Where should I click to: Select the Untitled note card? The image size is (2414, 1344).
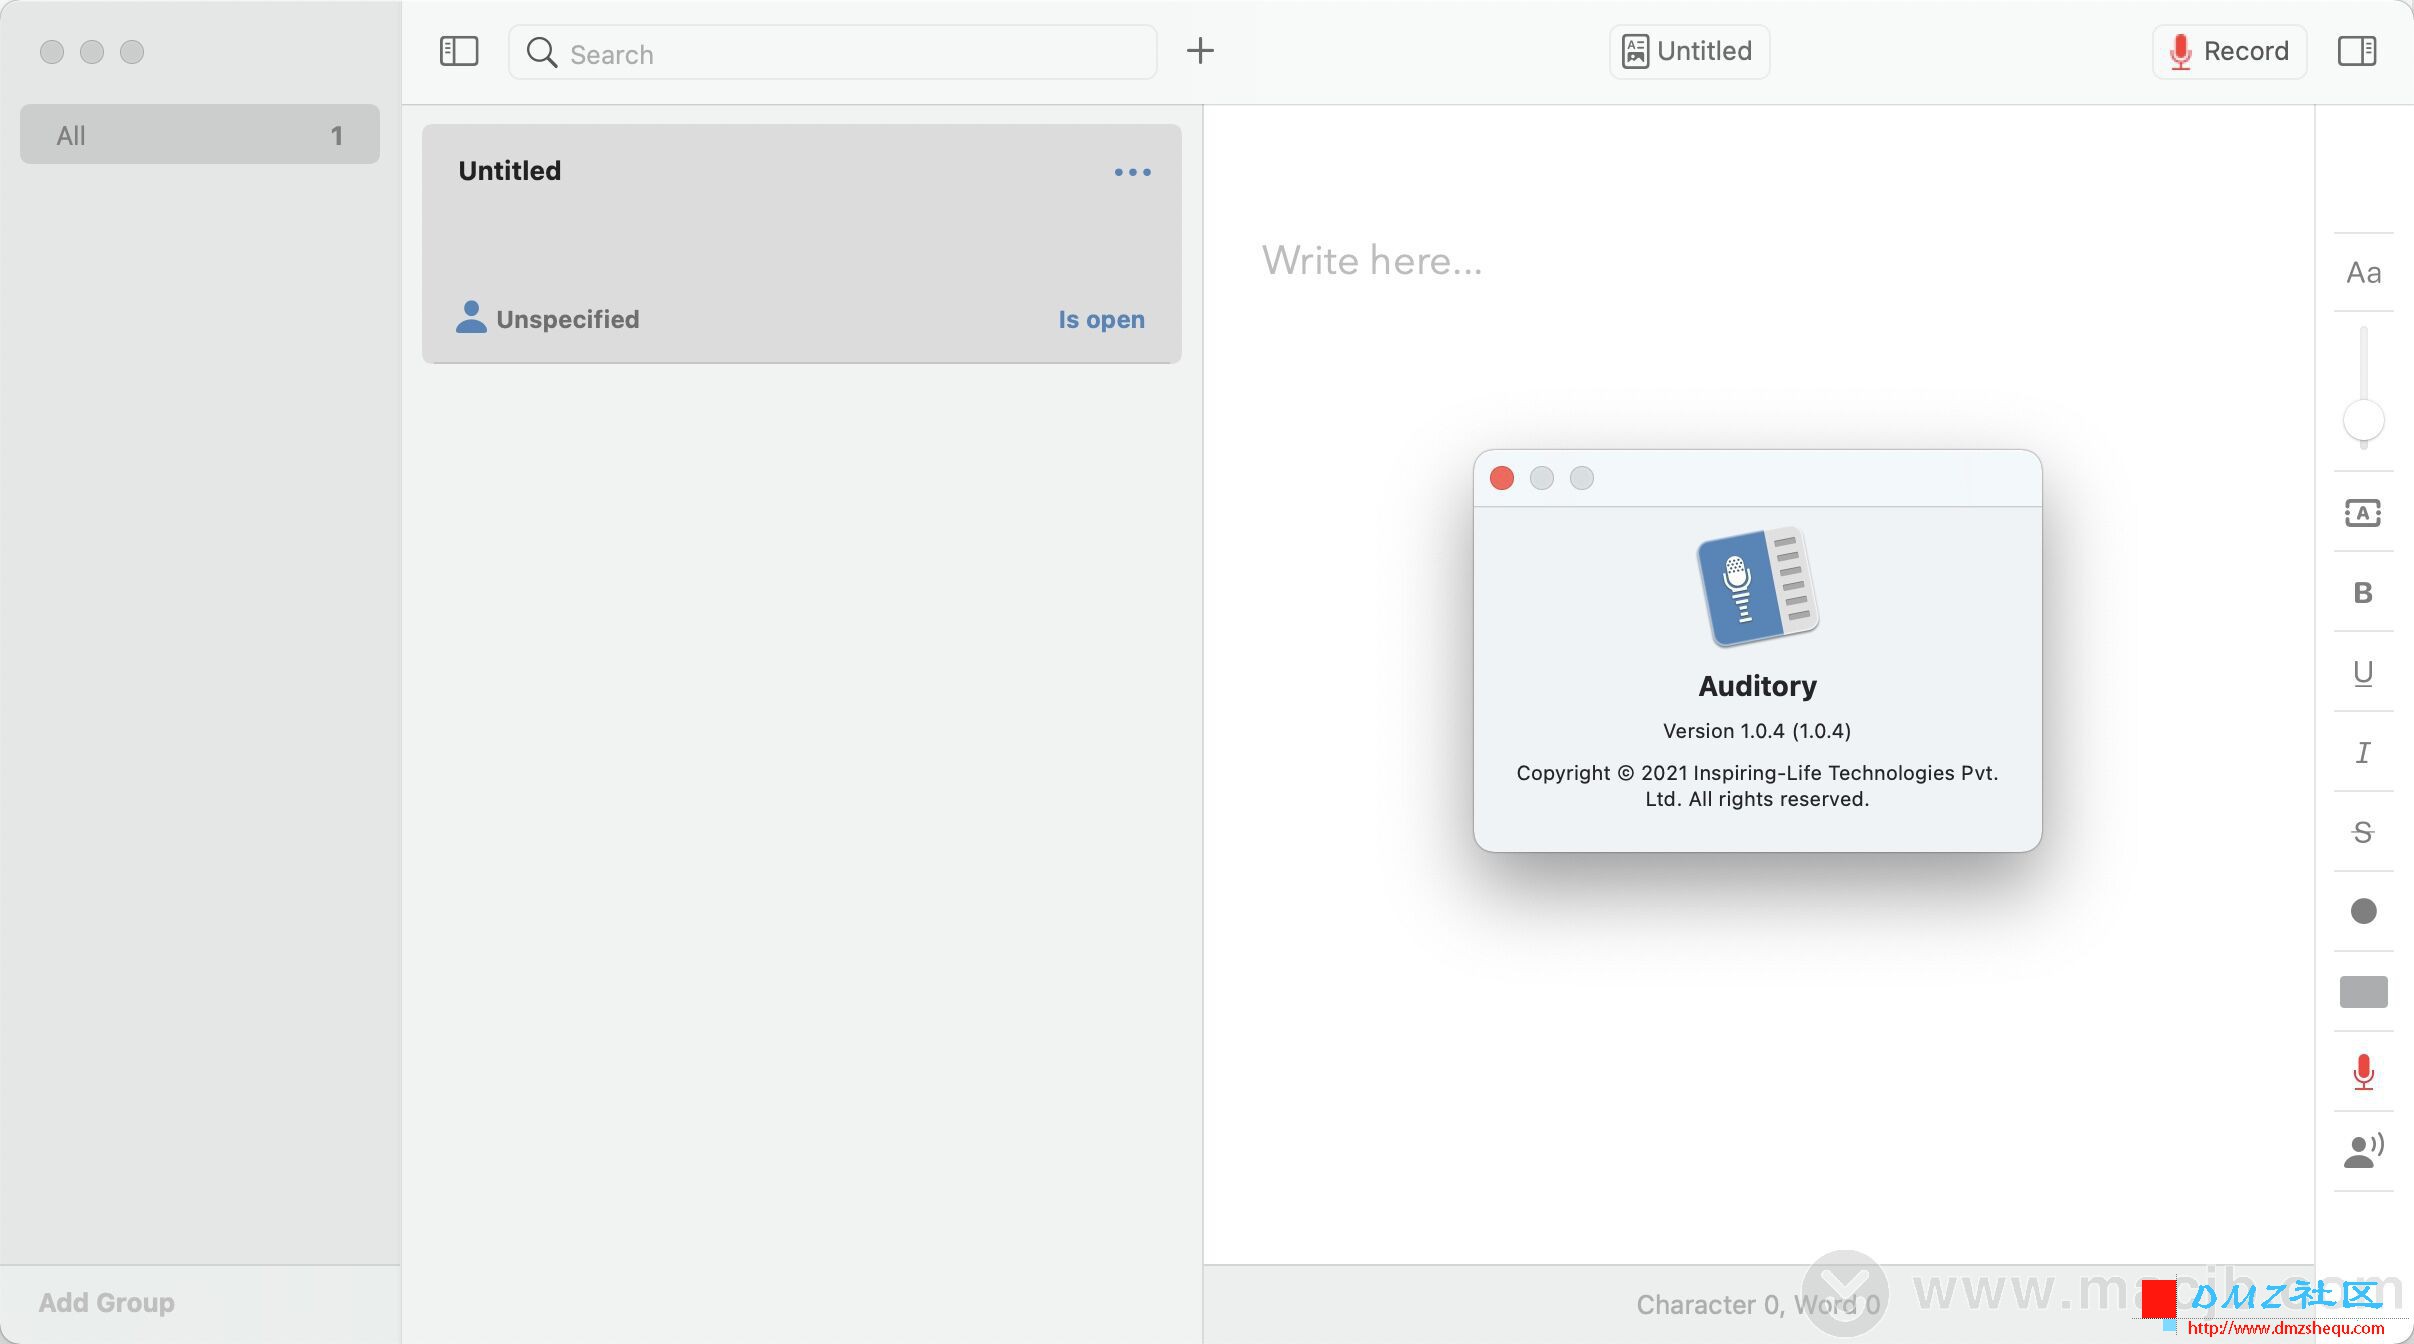pos(801,243)
